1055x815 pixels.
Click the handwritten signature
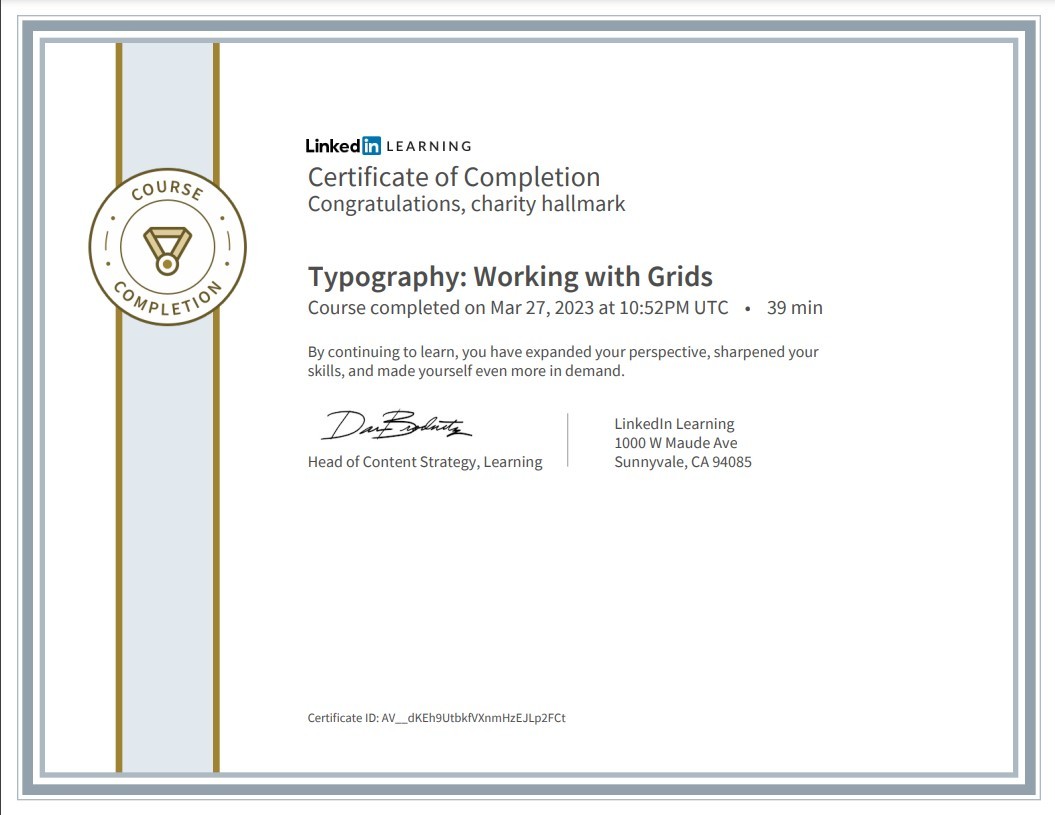point(396,425)
